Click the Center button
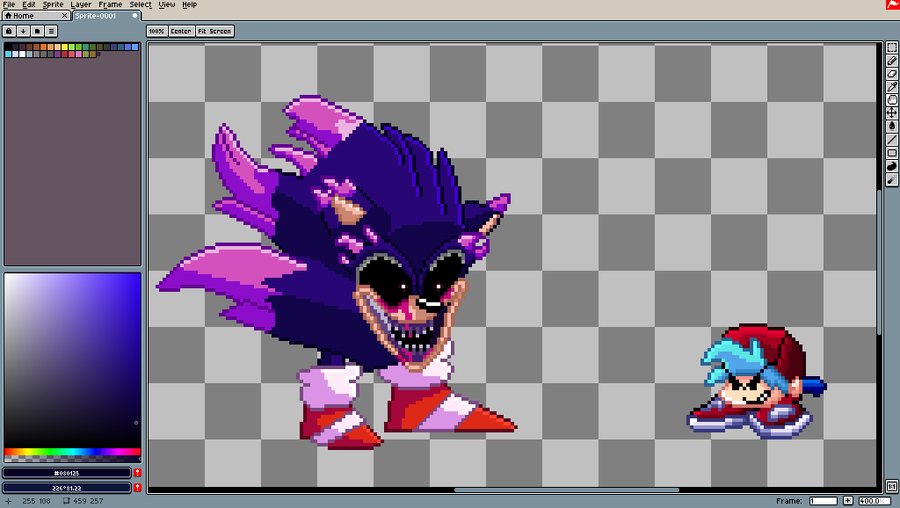The image size is (900, 508). pos(181,31)
